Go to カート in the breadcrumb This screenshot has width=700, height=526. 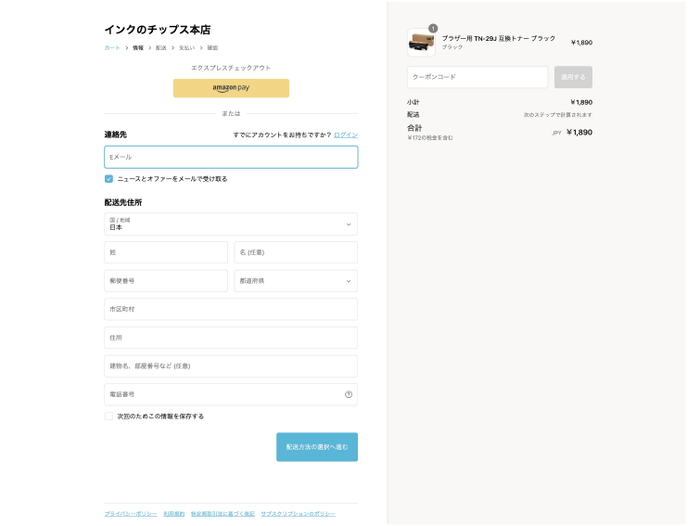click(x=112, y=48)
